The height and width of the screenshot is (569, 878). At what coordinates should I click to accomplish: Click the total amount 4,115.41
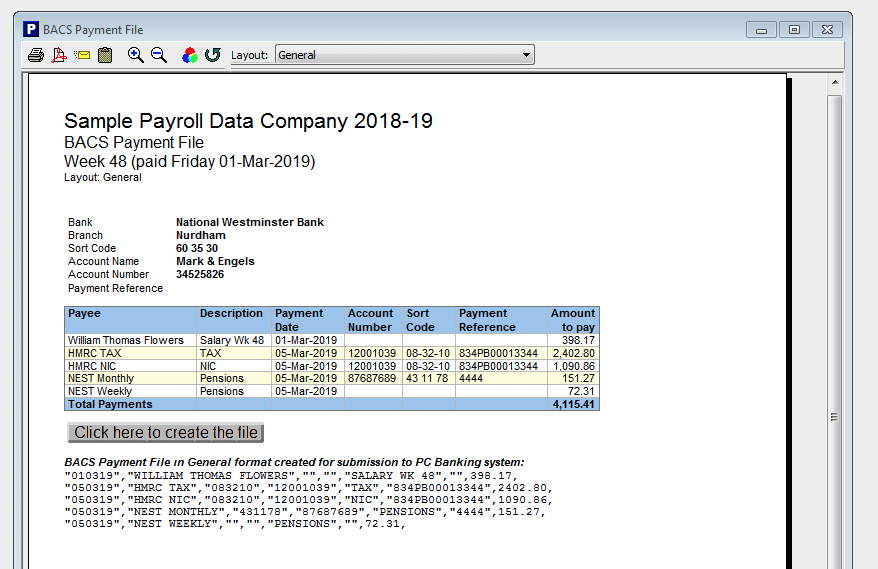573,404
